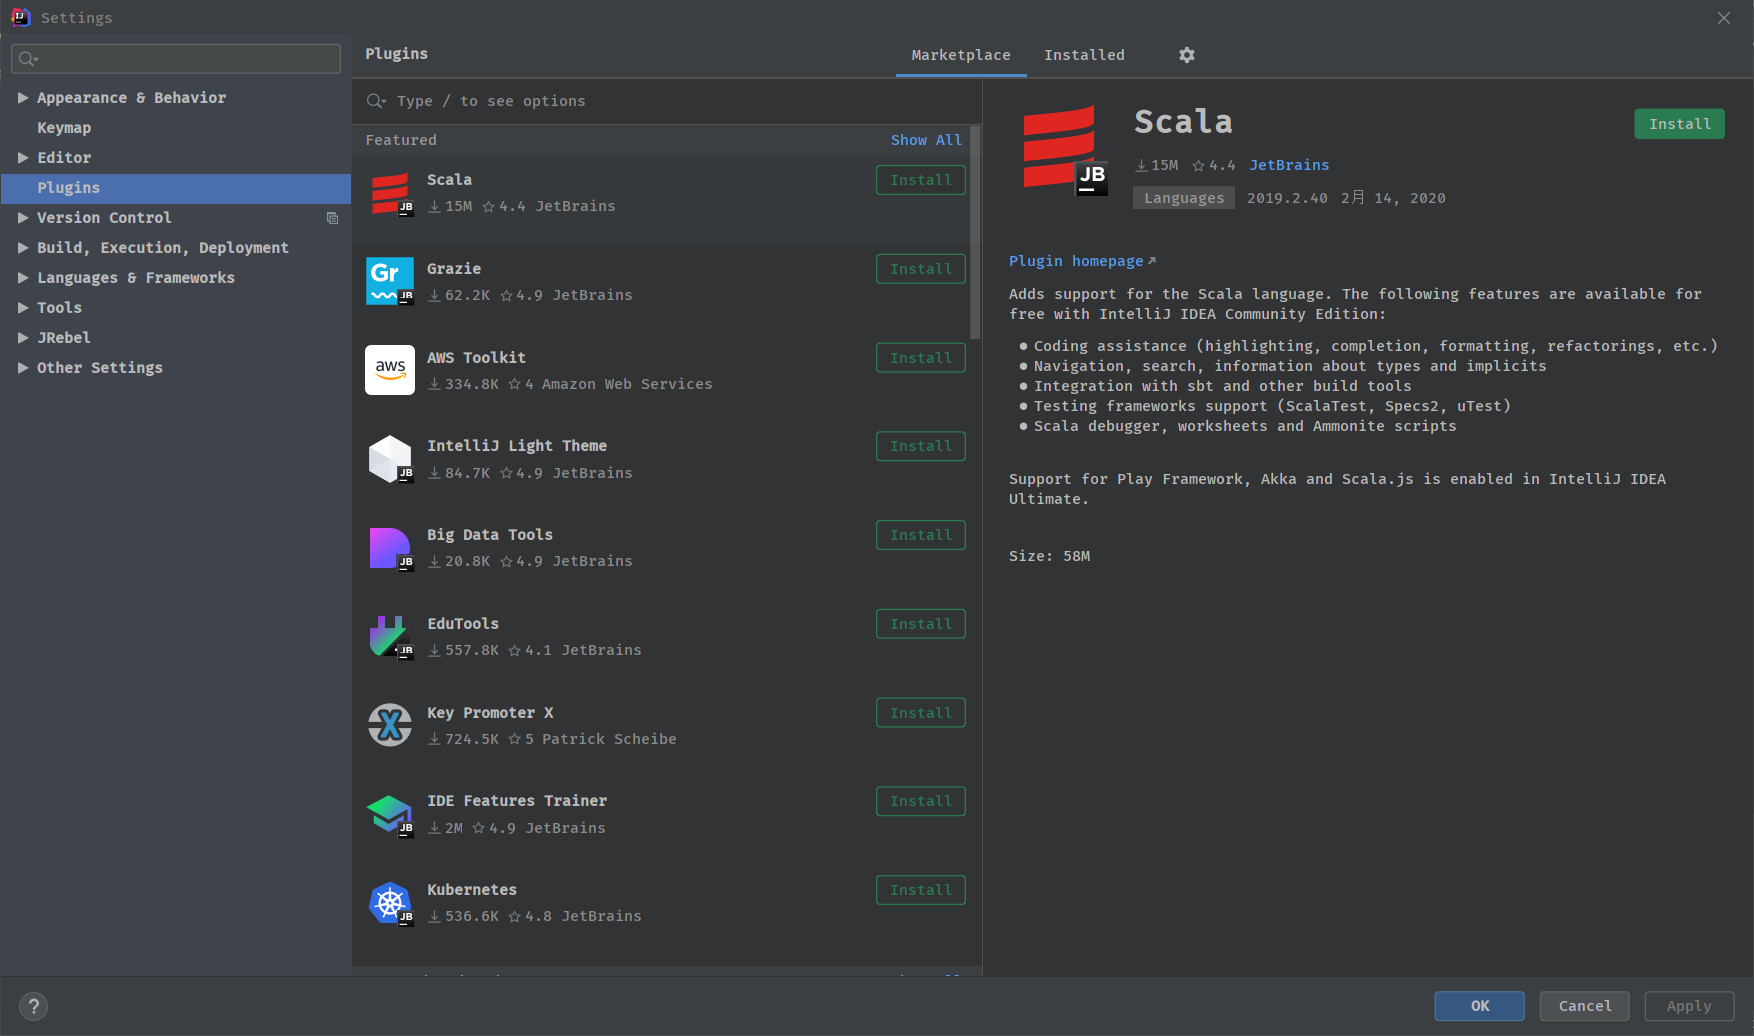Click the settings search magnifier icon
The height and width of the screenshot is (1036, 1754).
[28, 59]
